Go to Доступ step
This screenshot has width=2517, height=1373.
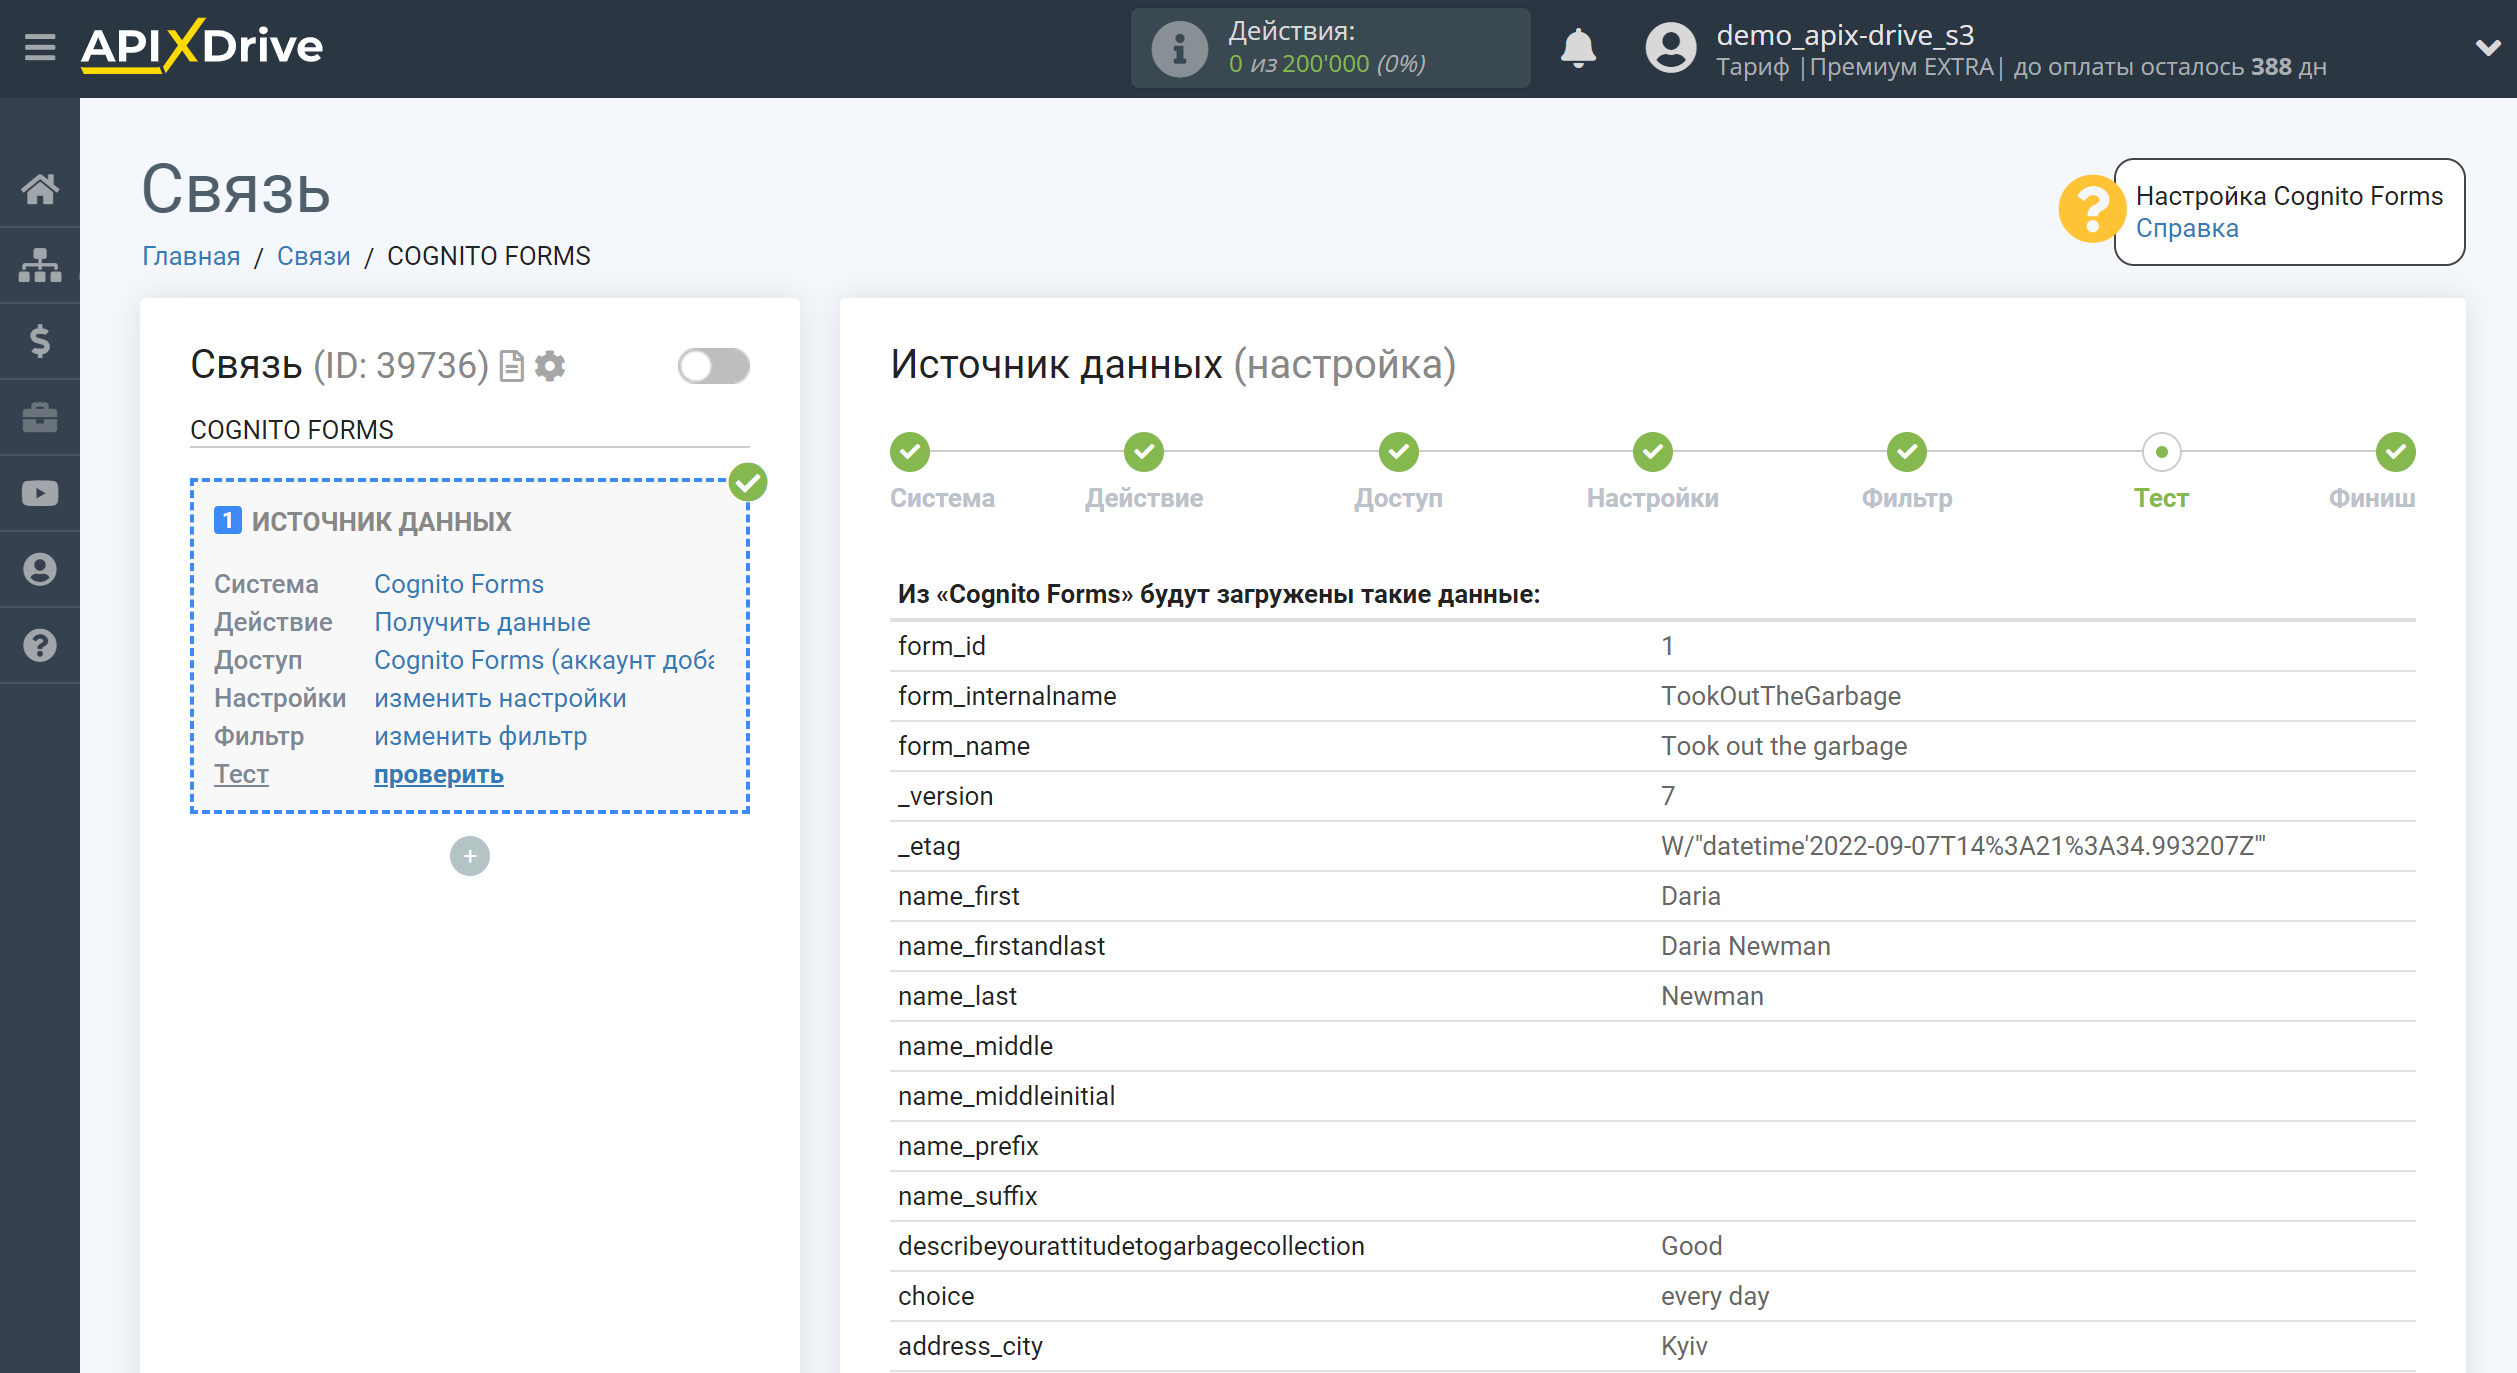point(1398,452)
